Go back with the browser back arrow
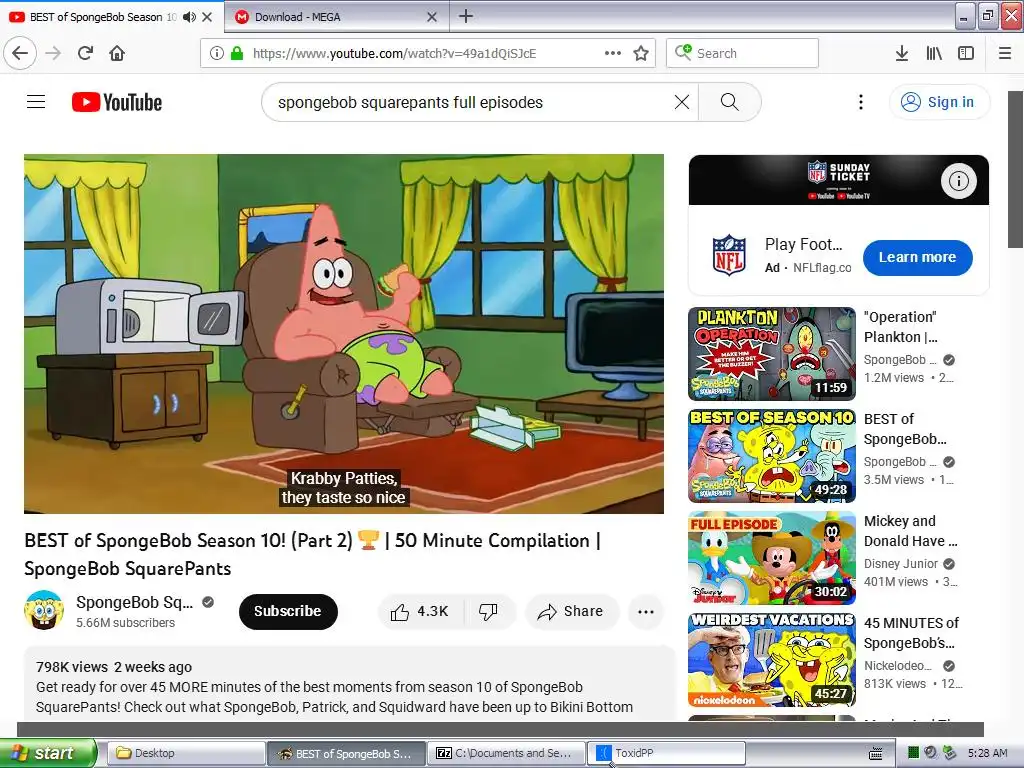 tap(20, 53)
